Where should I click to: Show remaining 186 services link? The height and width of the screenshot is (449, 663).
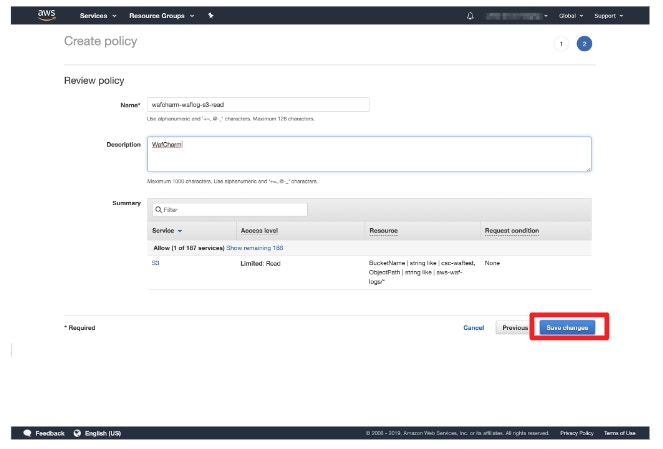pos(254,246)
